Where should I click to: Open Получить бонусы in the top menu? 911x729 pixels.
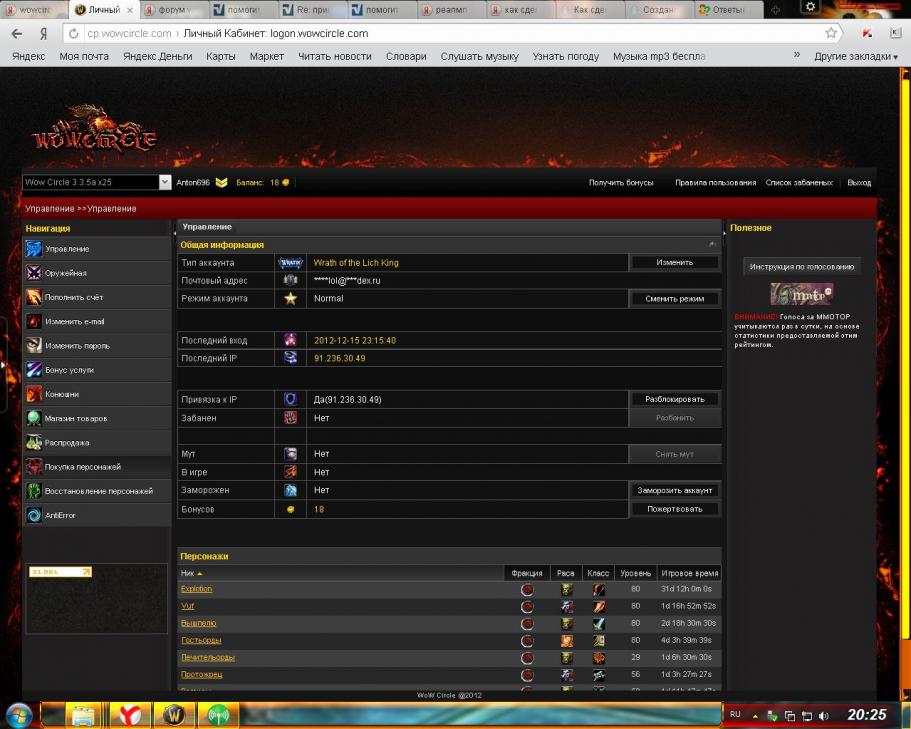click(x=621, y=183)
